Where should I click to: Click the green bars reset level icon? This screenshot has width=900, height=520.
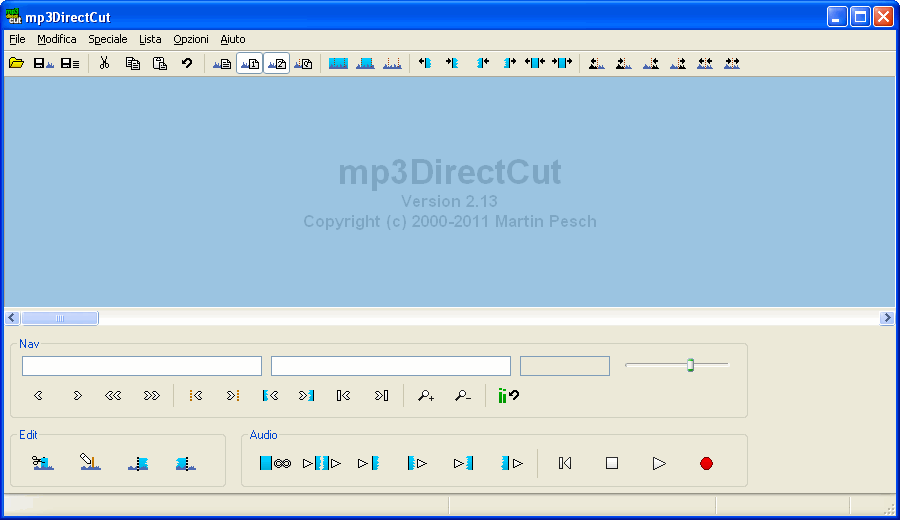click(509, 395)
